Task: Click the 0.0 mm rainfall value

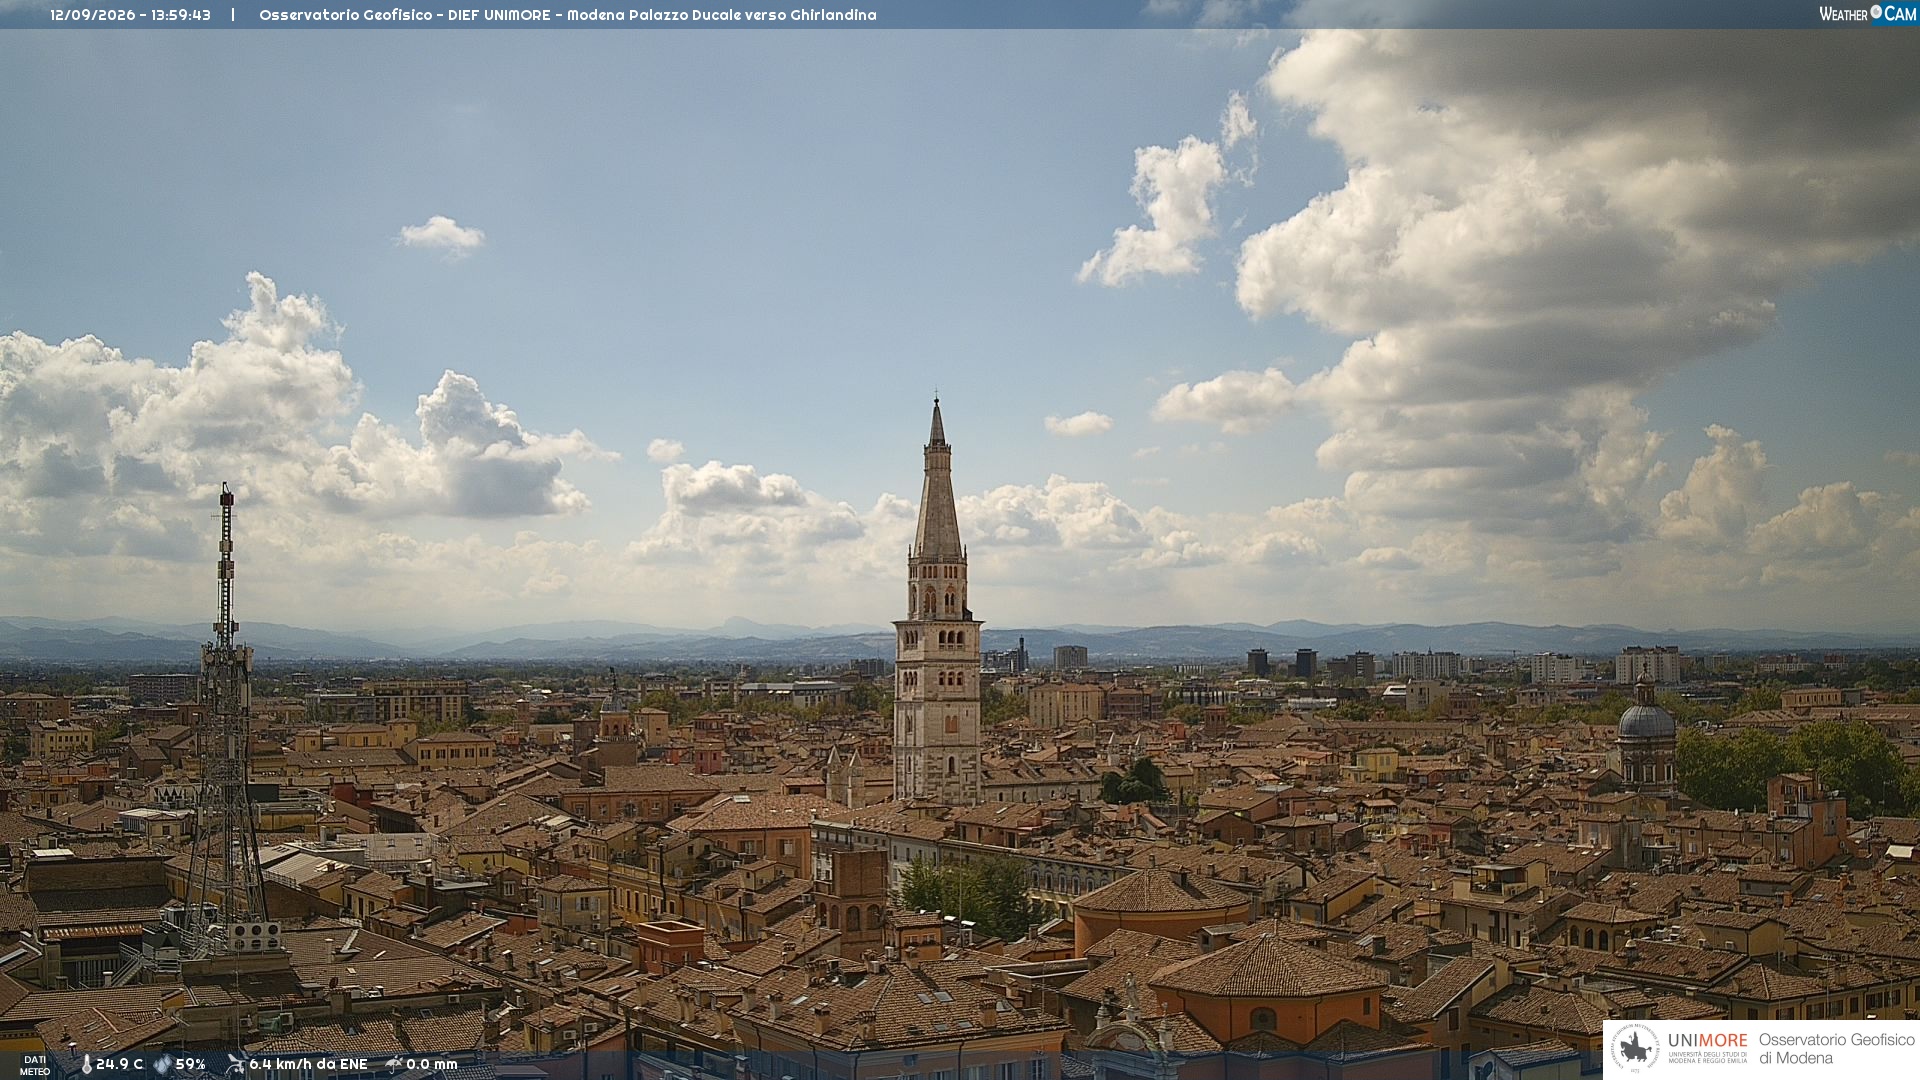Action: tap(432, 1065)
